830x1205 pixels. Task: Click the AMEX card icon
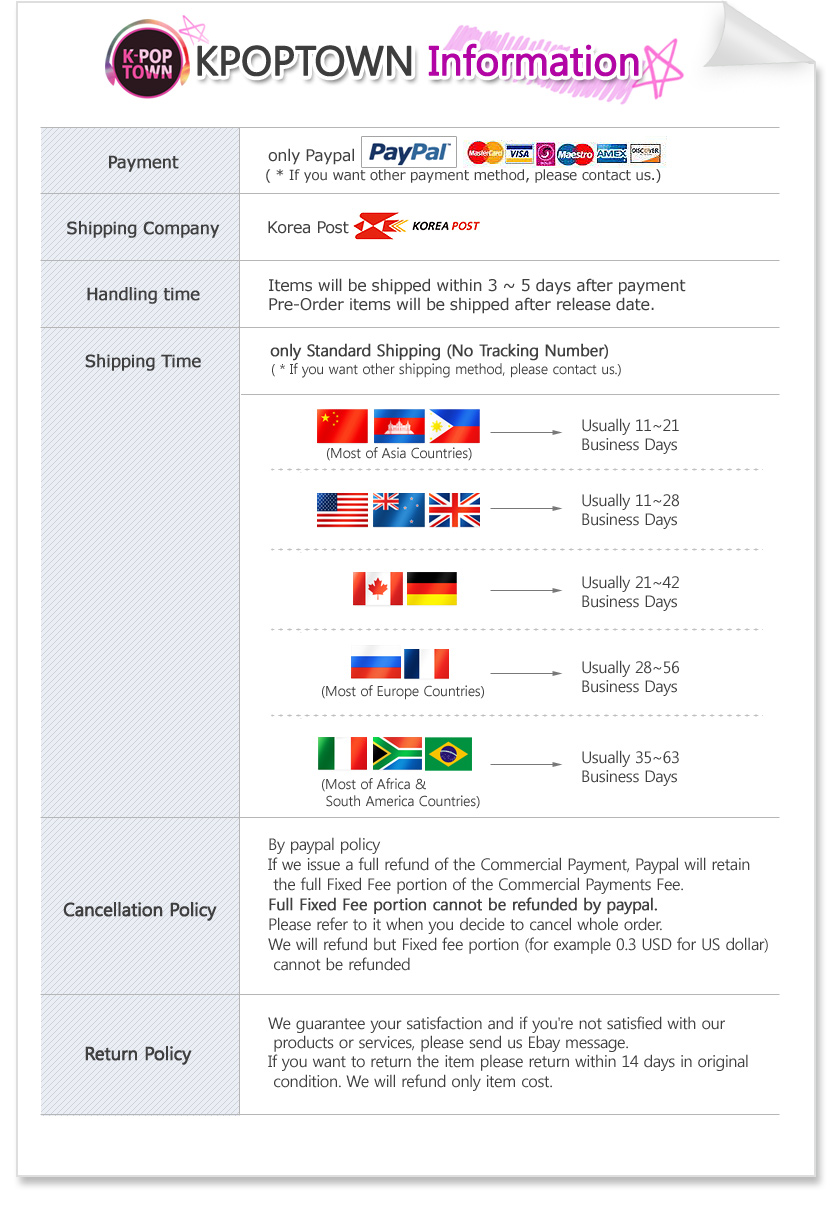pyautogui.click(x=612, y=154)
